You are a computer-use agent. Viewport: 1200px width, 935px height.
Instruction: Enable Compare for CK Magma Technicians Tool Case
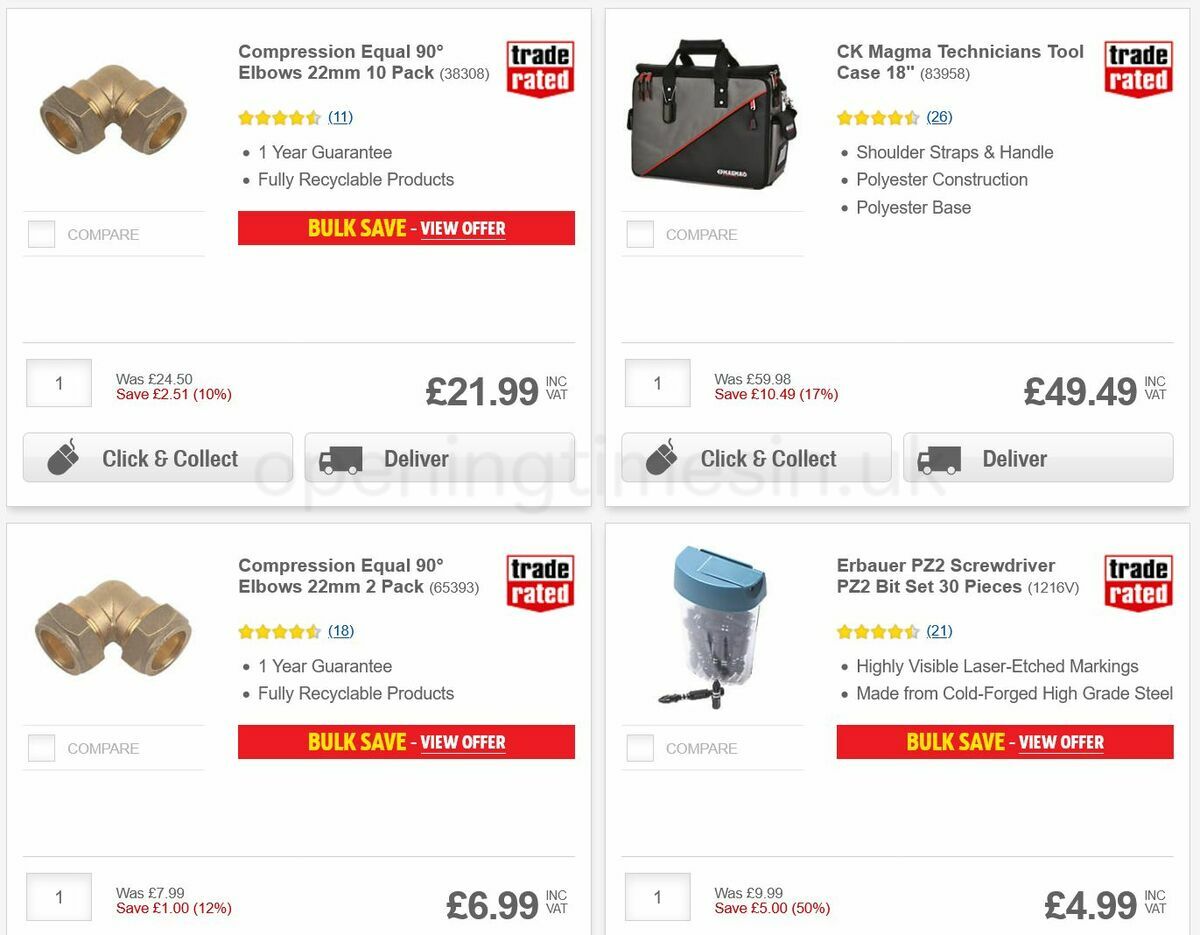[x=639, y=233]
